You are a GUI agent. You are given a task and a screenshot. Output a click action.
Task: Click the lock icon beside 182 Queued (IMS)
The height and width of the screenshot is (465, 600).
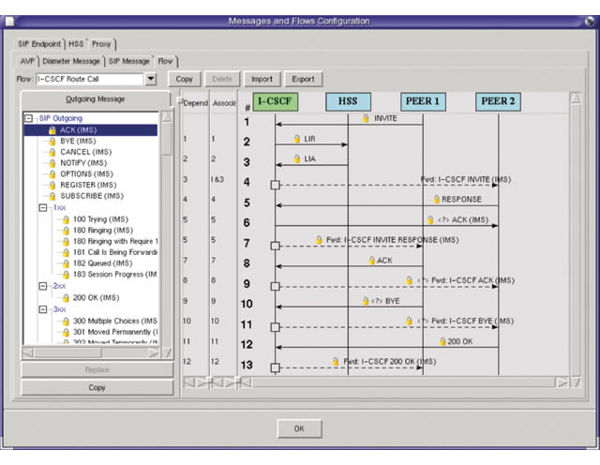(65, 263)
